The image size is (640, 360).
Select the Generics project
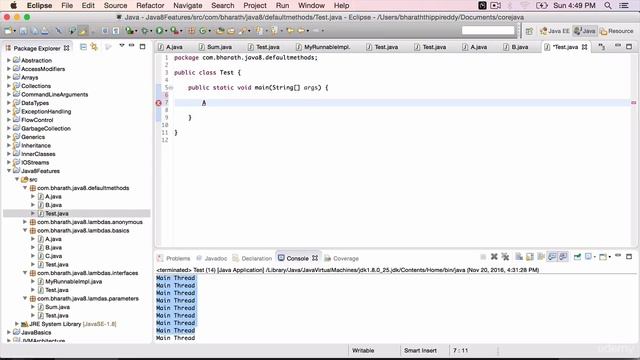pos(33,137)
